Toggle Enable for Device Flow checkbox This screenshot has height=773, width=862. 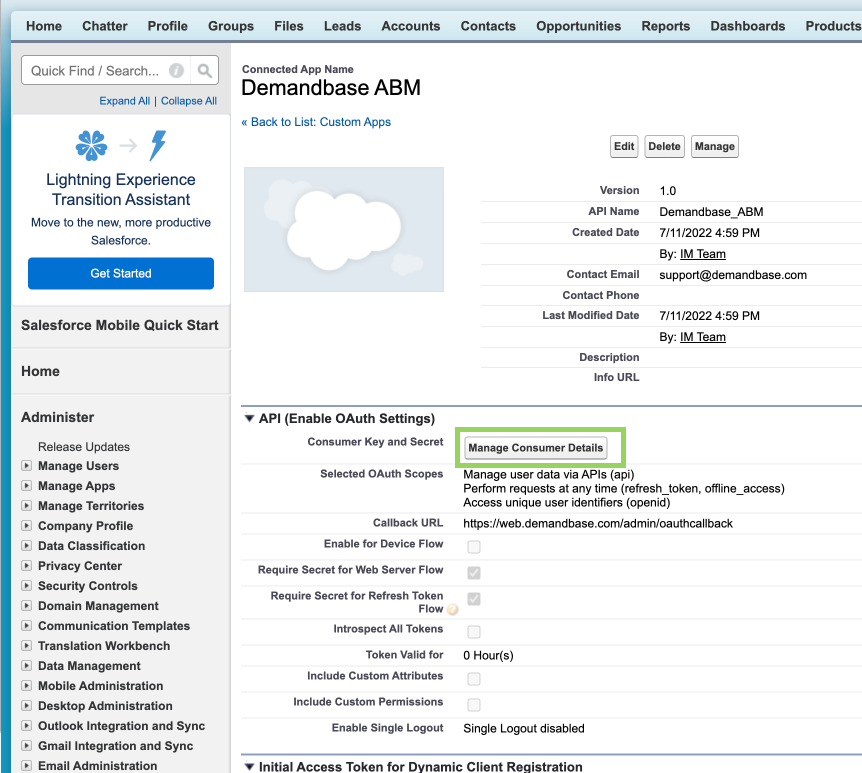(x=474, y=546)
